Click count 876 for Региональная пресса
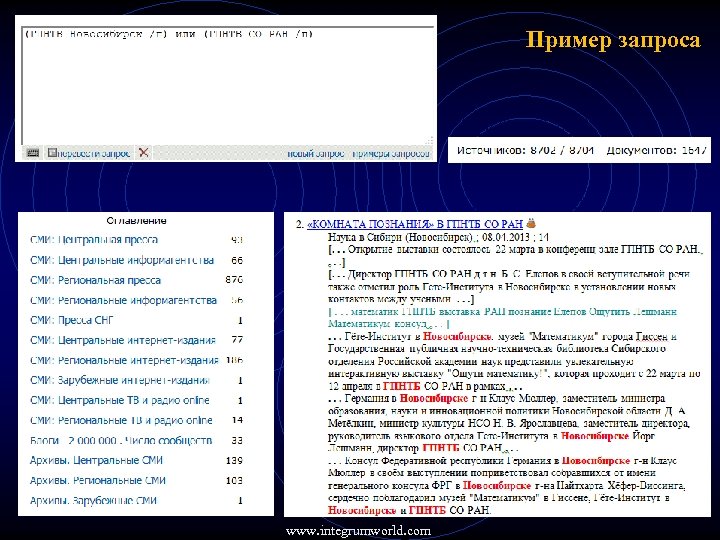 click(x=234, y=280)
